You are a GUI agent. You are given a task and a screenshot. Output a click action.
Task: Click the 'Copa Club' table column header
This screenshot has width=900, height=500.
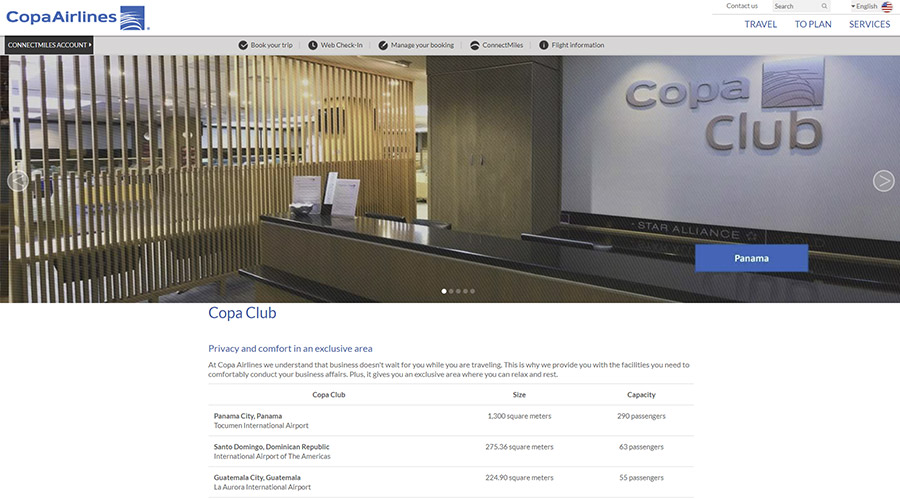(328, 395)
